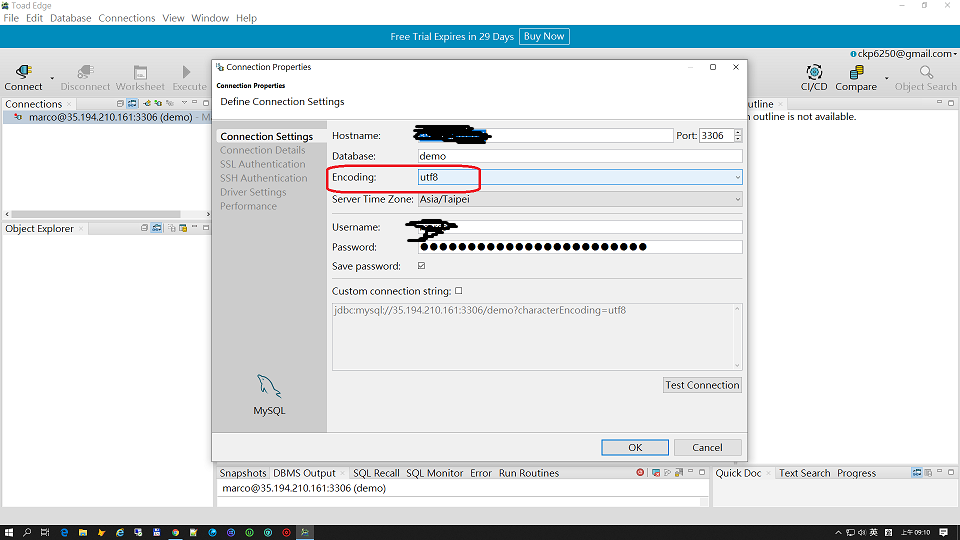Switch to the SQL Monitor tab
This screenshot has height=540, width=960.
(x=435, y=473)
